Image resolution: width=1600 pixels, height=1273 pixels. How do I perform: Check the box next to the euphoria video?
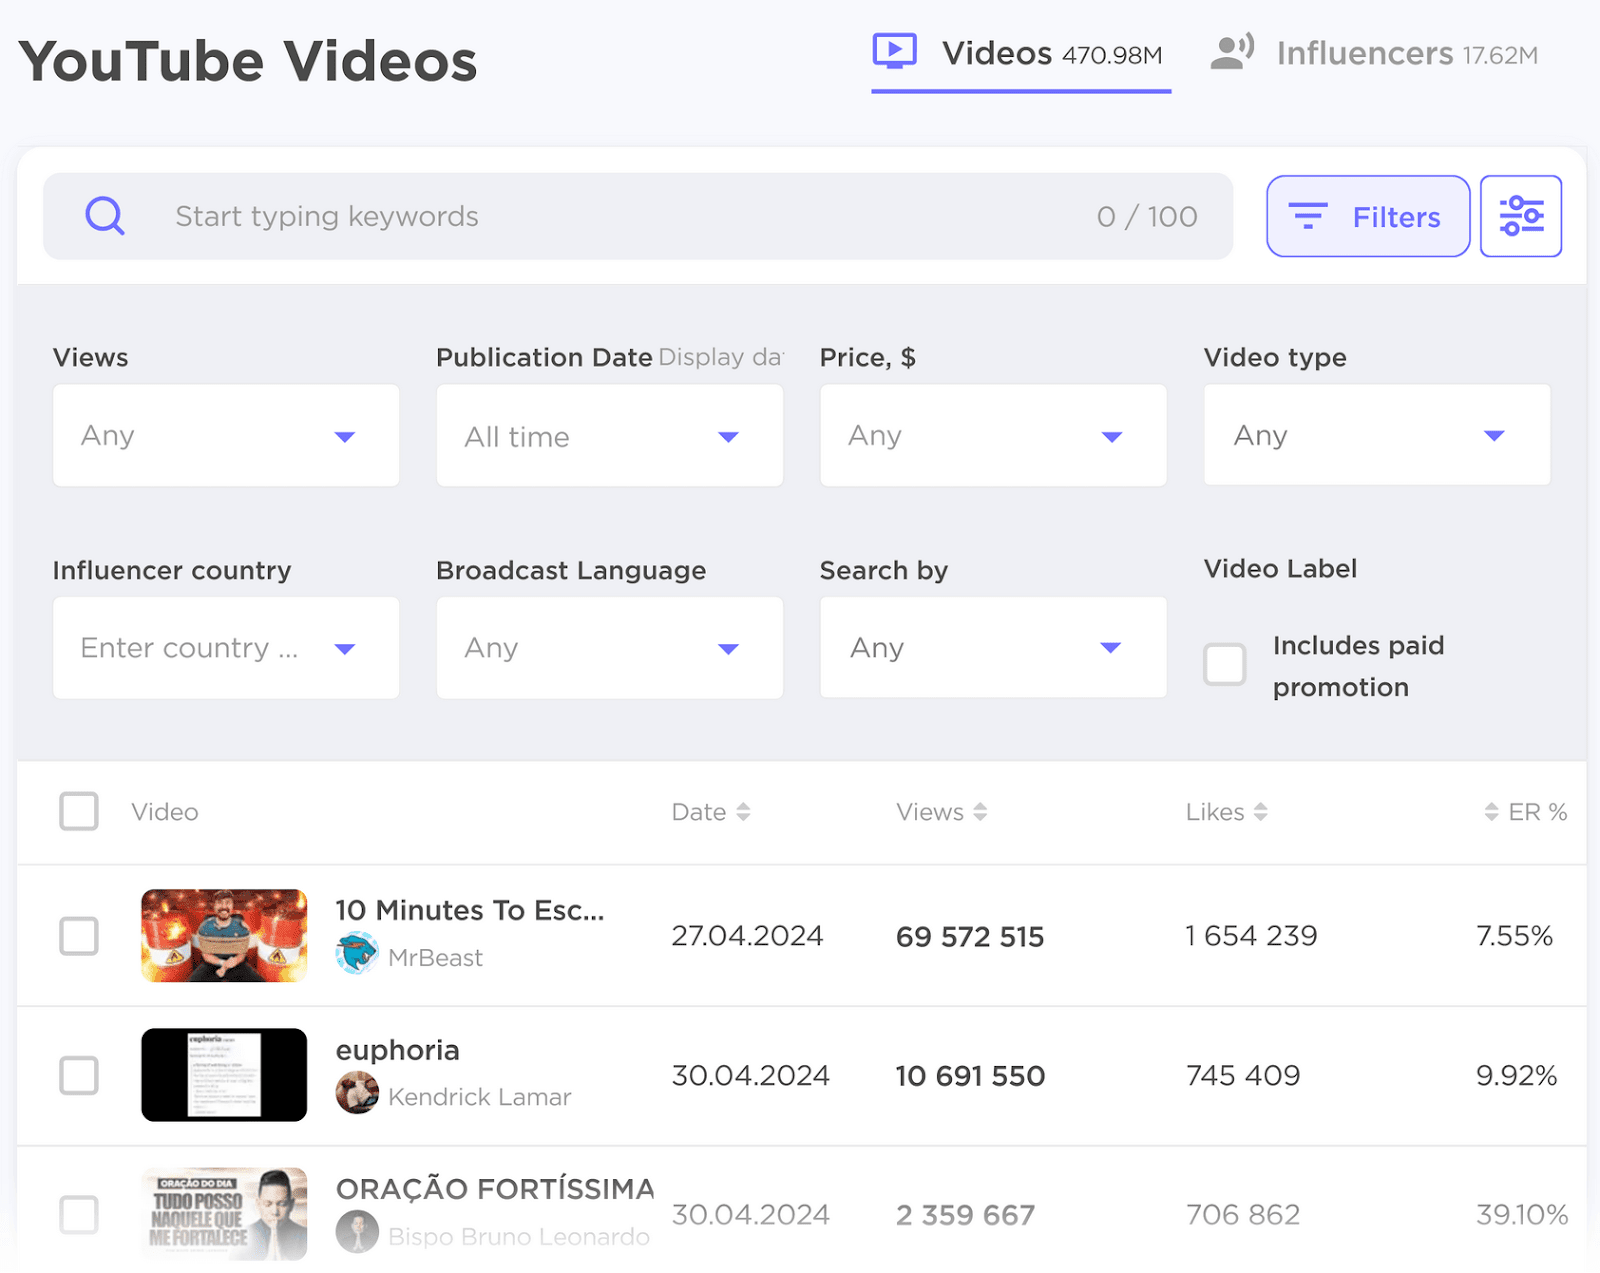78,1076
